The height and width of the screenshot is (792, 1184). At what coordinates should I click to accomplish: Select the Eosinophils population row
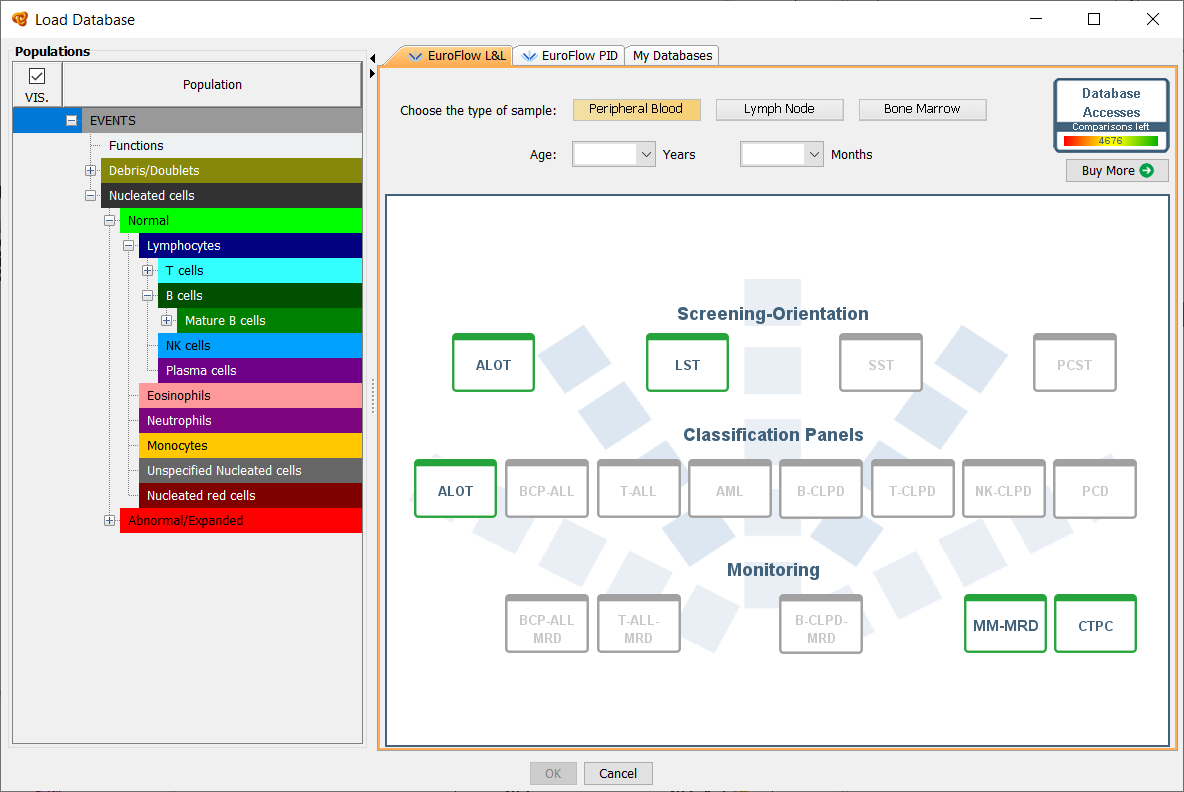pos(250,395)
